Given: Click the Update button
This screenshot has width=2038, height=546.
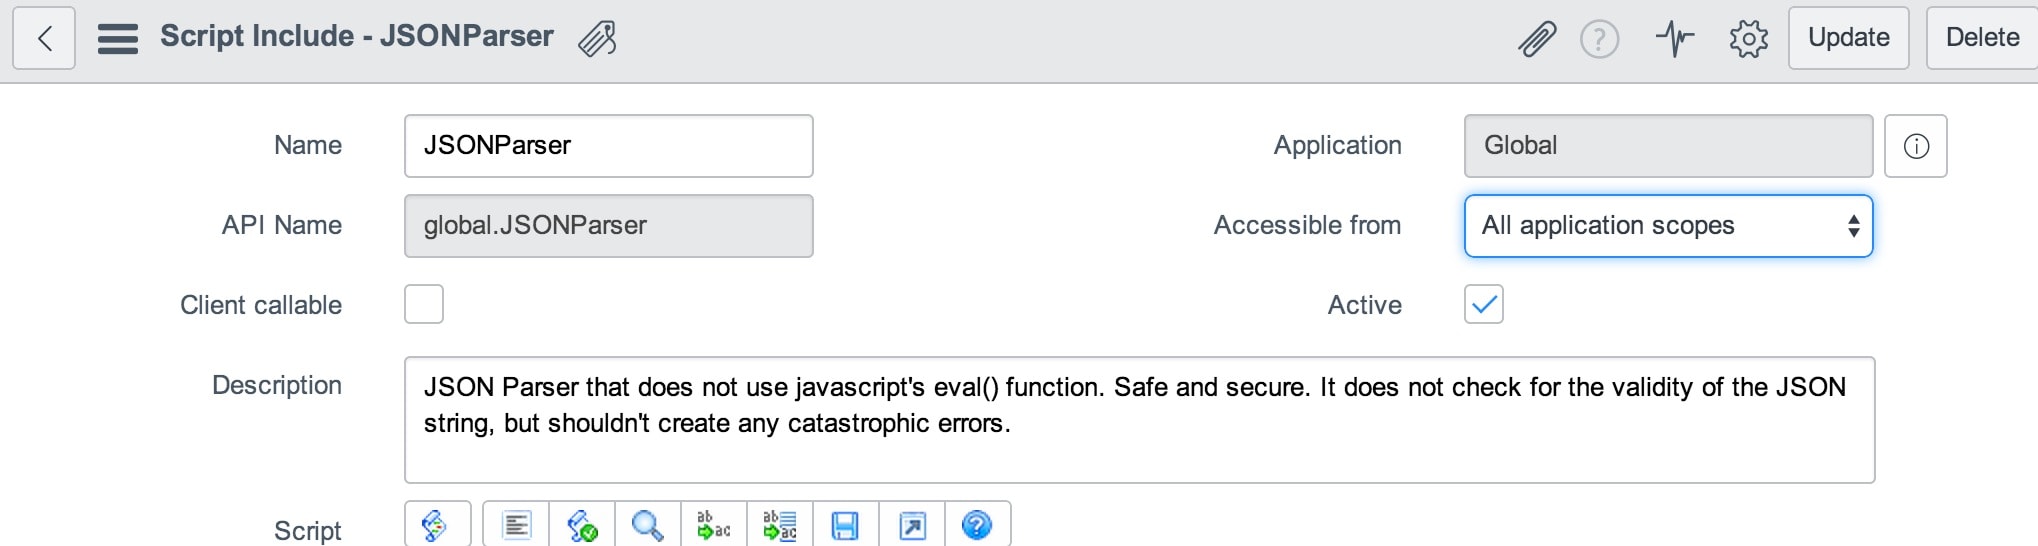Looking at the screenshot, I should (1849, 38).
